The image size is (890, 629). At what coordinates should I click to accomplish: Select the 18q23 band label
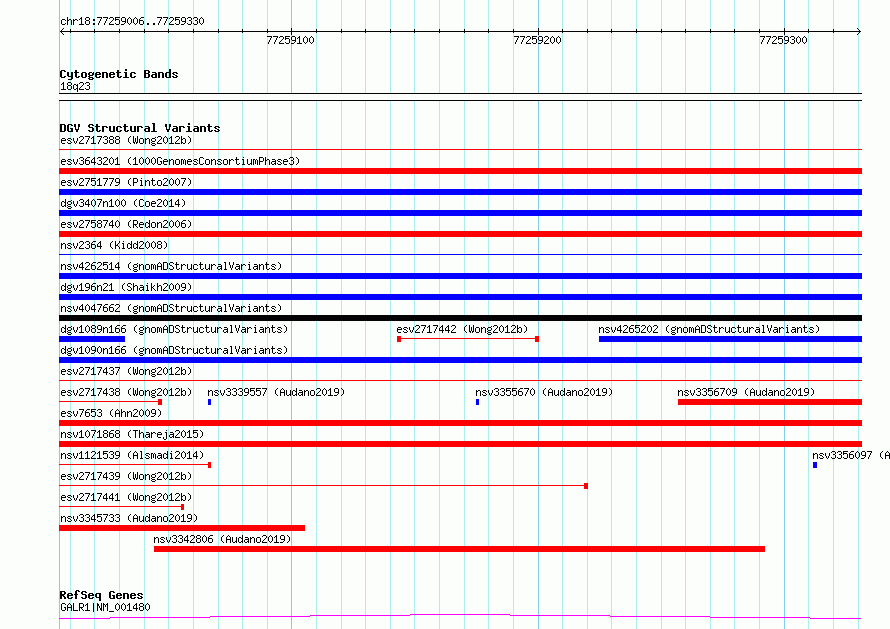[75, 86]
